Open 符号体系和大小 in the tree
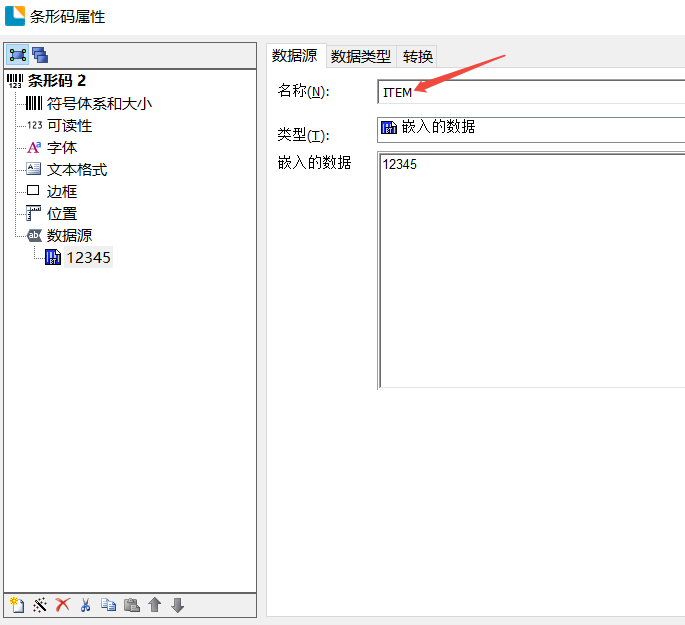 (x=99, y=104)
